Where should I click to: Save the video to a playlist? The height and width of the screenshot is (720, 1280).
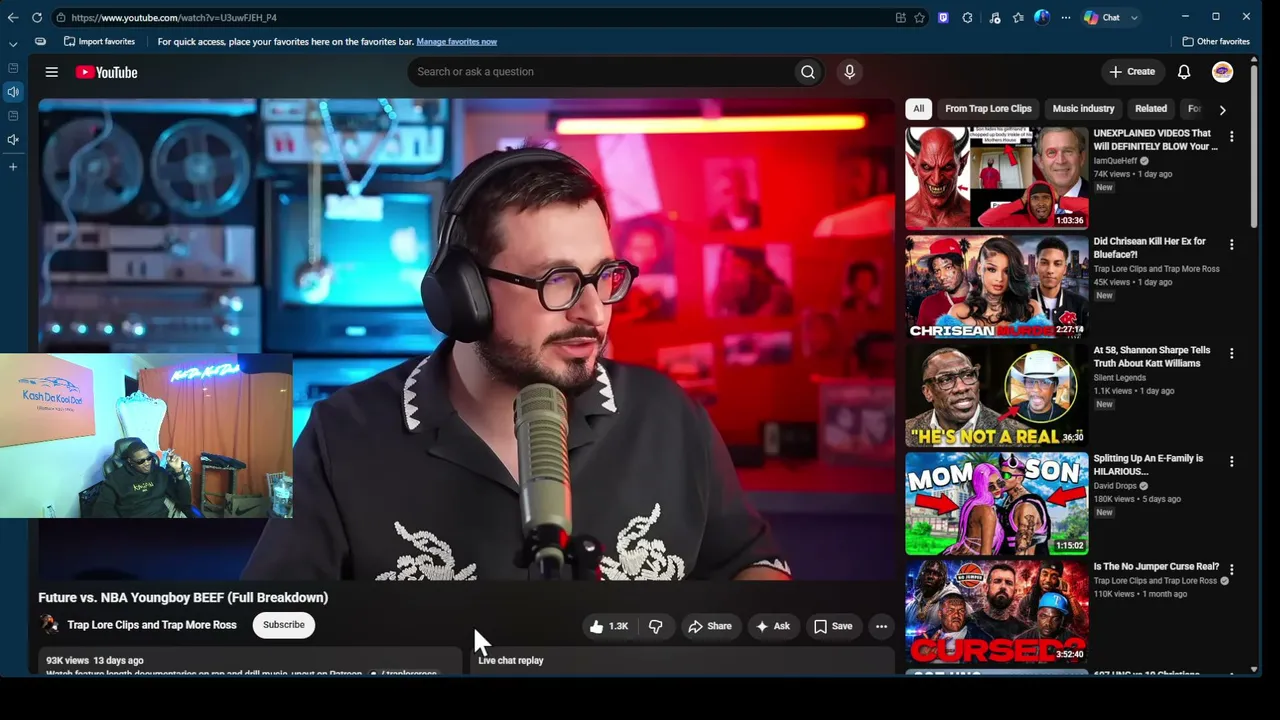pos(833,626)
